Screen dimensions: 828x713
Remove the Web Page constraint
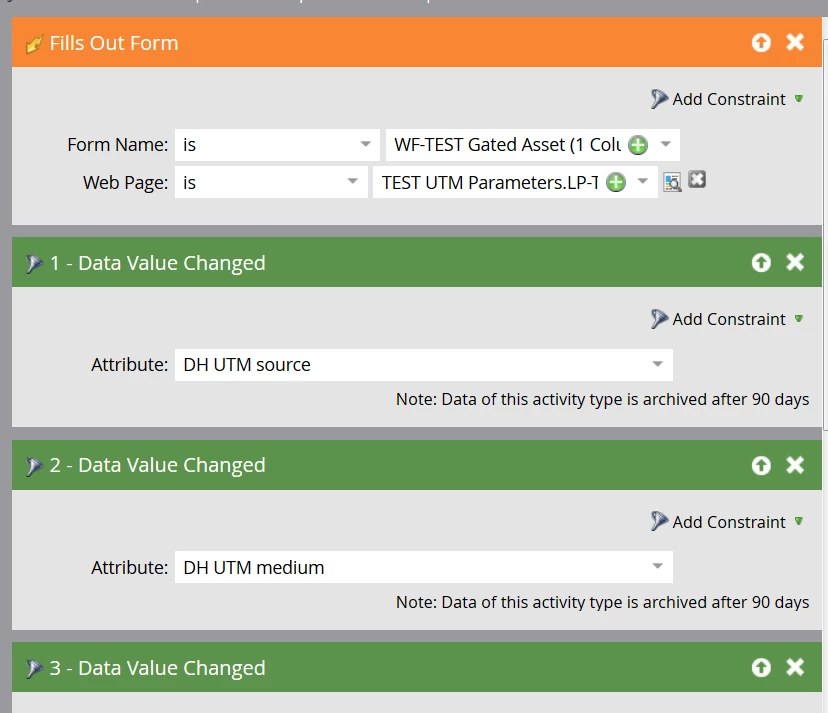click(x=697, y=180)
